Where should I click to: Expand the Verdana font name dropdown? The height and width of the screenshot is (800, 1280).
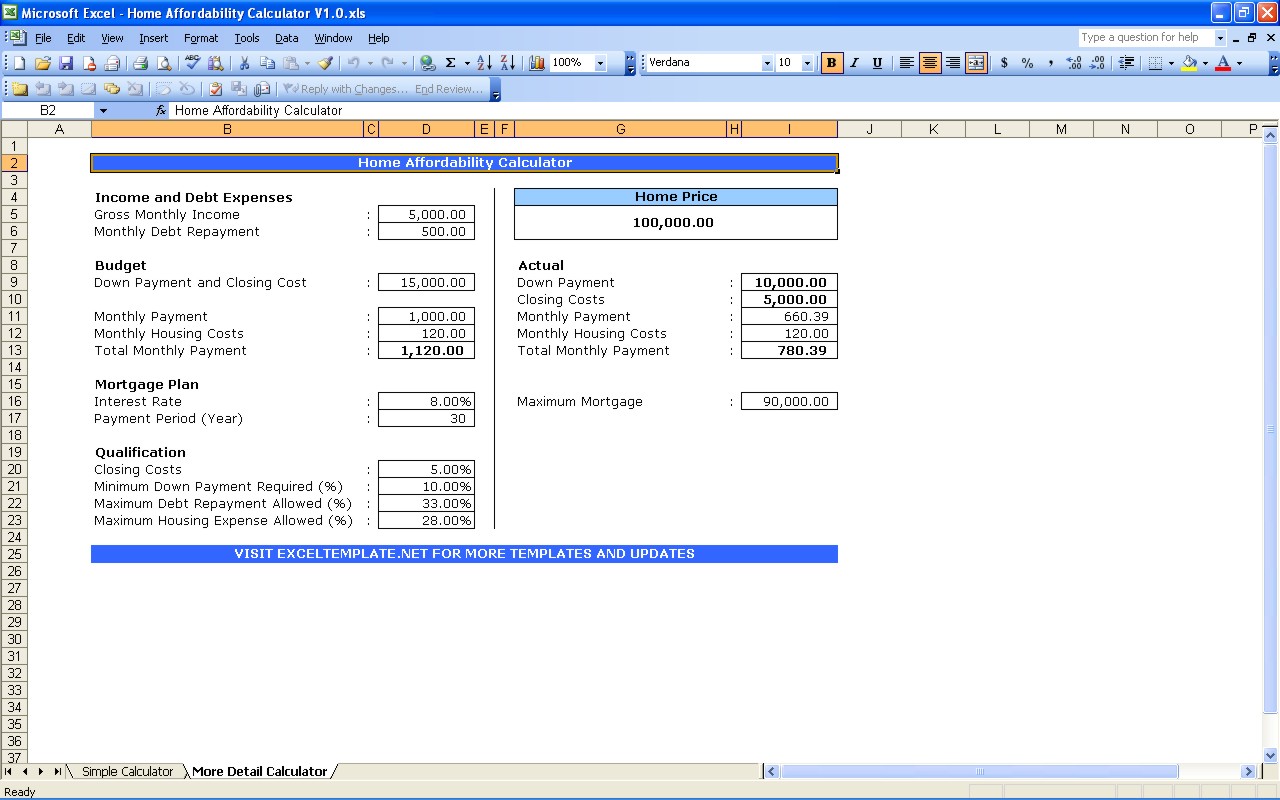[767, 63]
